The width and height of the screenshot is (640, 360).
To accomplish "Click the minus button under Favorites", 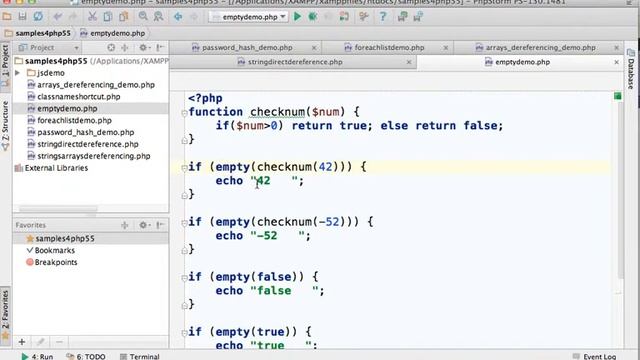I will 59,342.
